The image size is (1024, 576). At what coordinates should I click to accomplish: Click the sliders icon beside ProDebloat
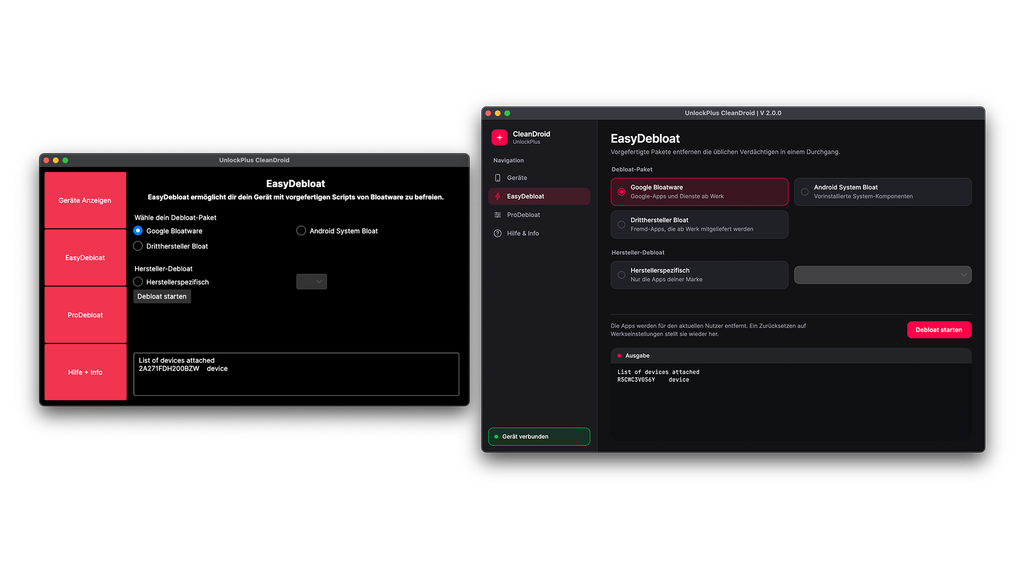click(x=498, y=215)
